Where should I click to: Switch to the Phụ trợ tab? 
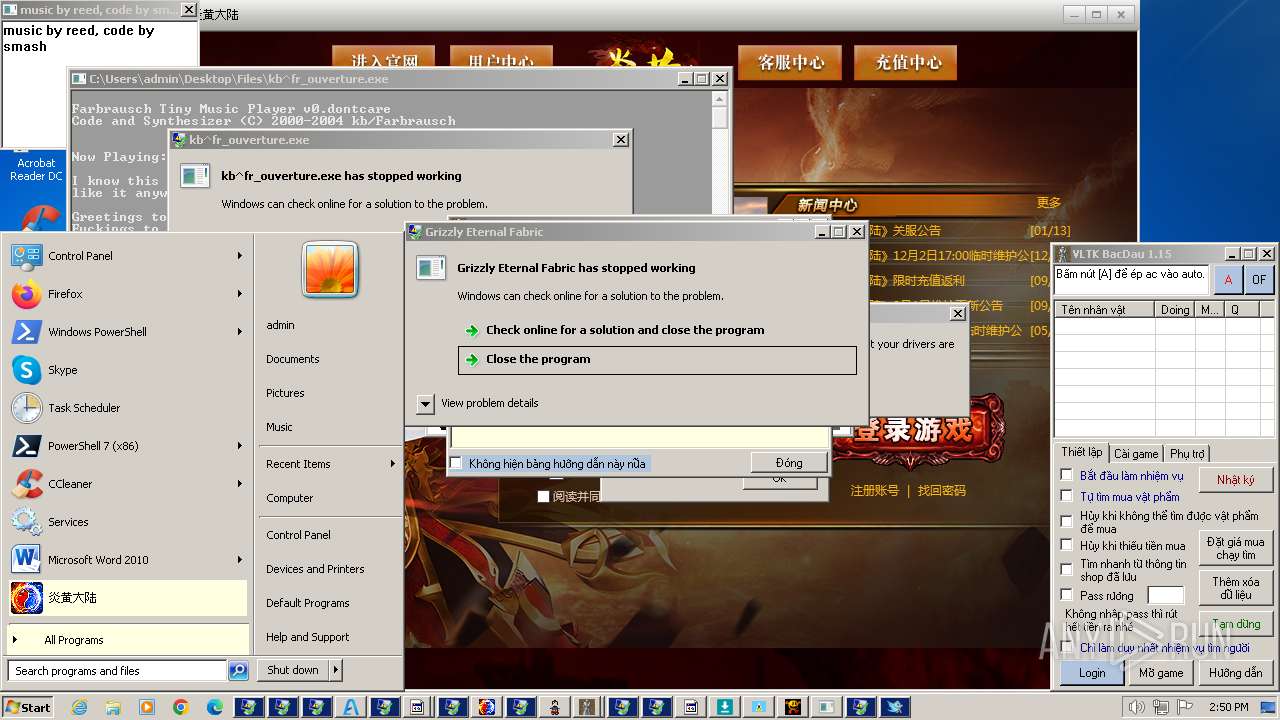click(x=1187, y=453)
